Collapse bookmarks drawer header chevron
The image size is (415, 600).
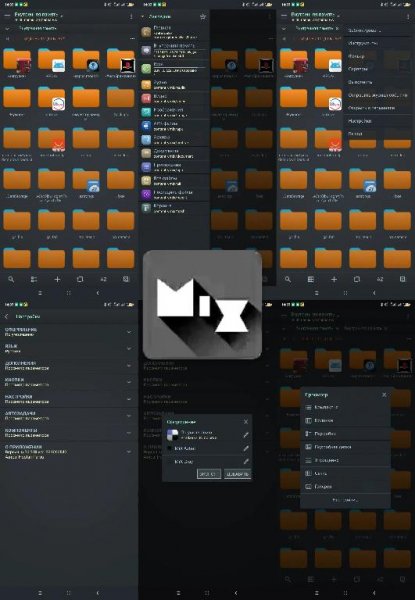pyautogui.click(x=142, y=16)
